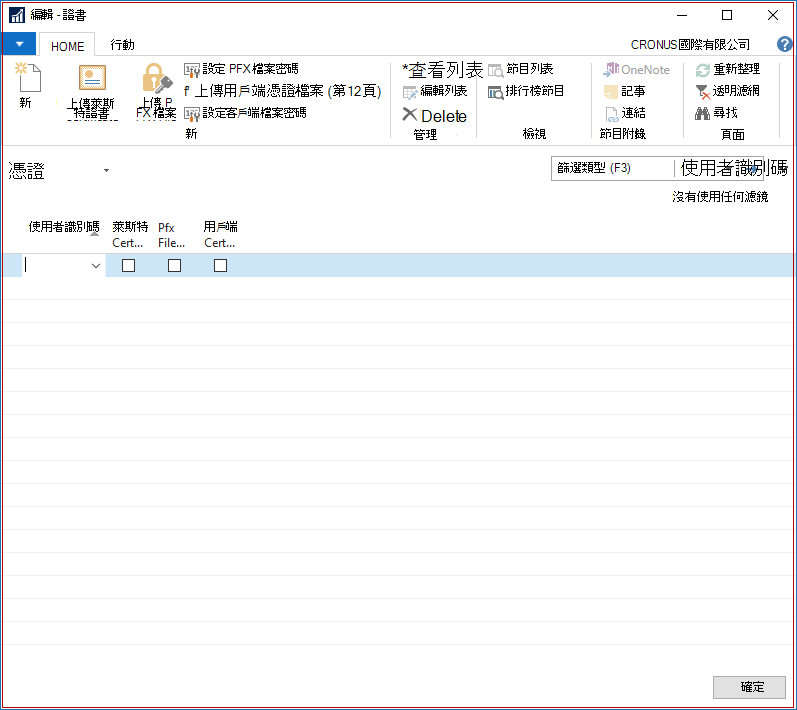Click 尋找 binoculars icon

[702, 113]
